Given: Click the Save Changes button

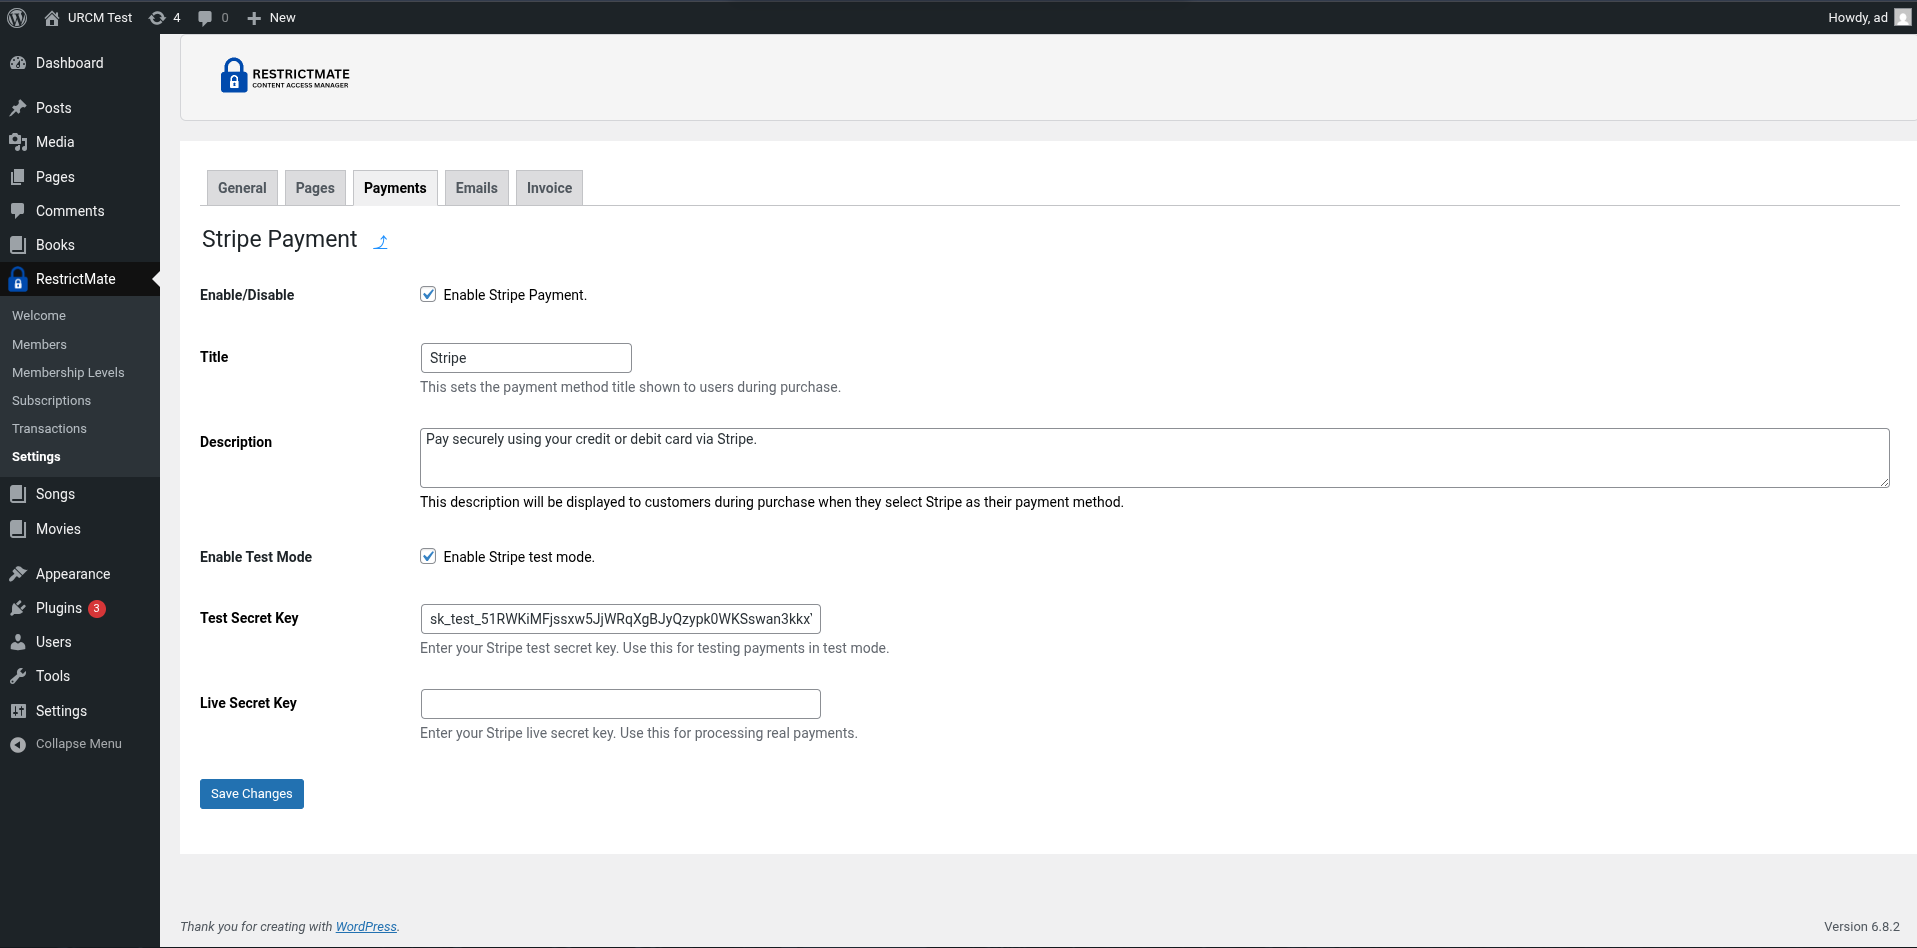Looking at the screenshot, I should pyautogui.click(x=252, y=794).
